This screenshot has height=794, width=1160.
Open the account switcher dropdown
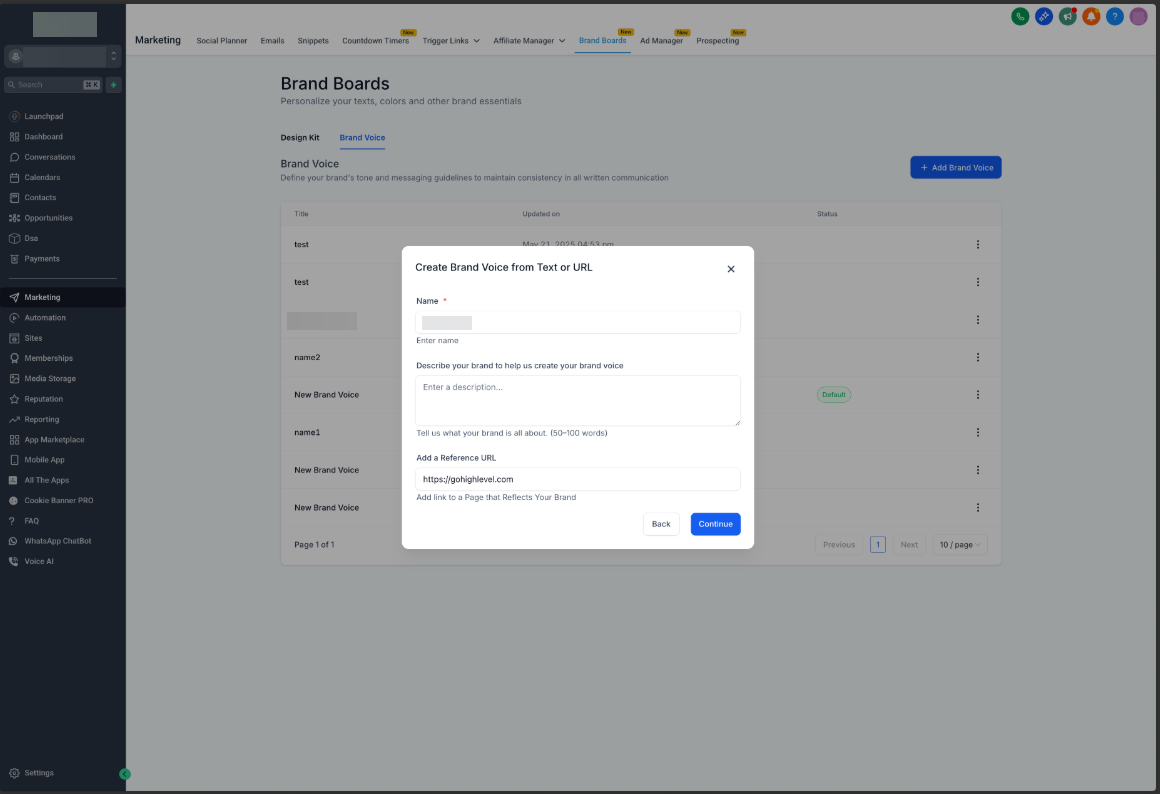point(63,56)
